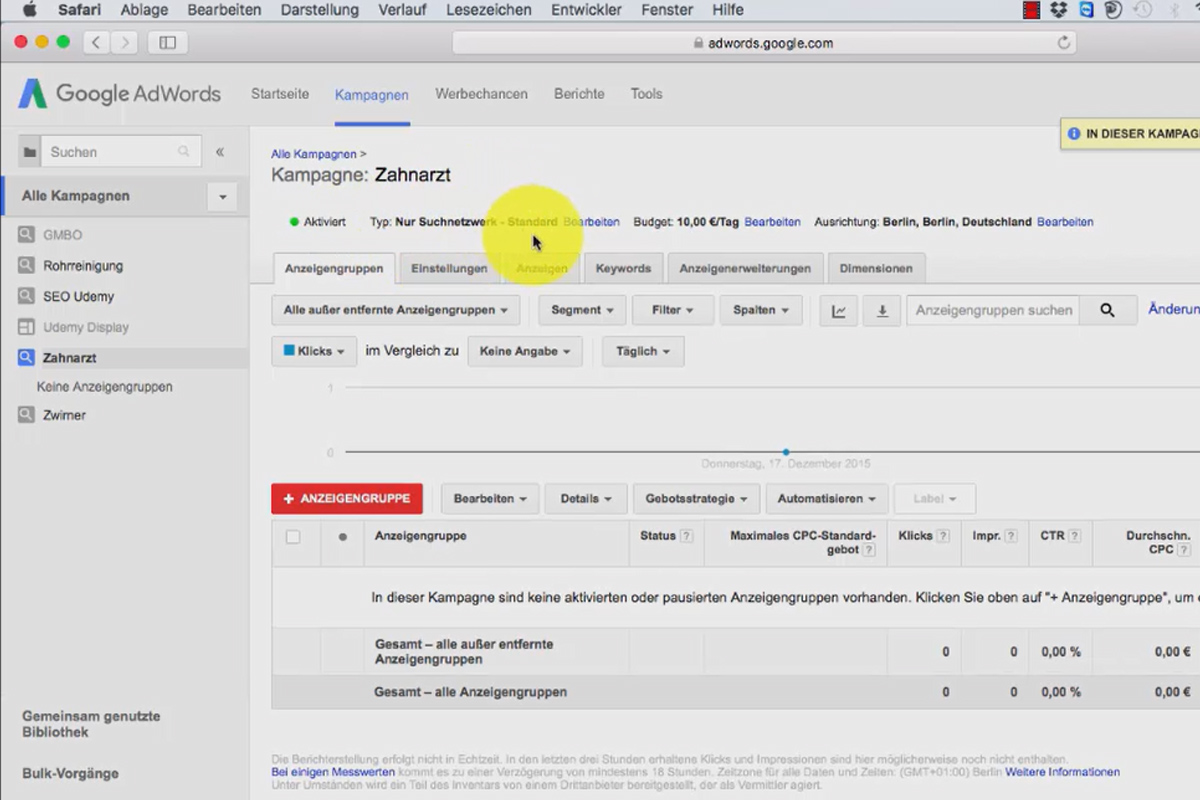The image size is (1200, 800).
Task: Switch to the Einstellungen tab
Action: pos(449,269)
